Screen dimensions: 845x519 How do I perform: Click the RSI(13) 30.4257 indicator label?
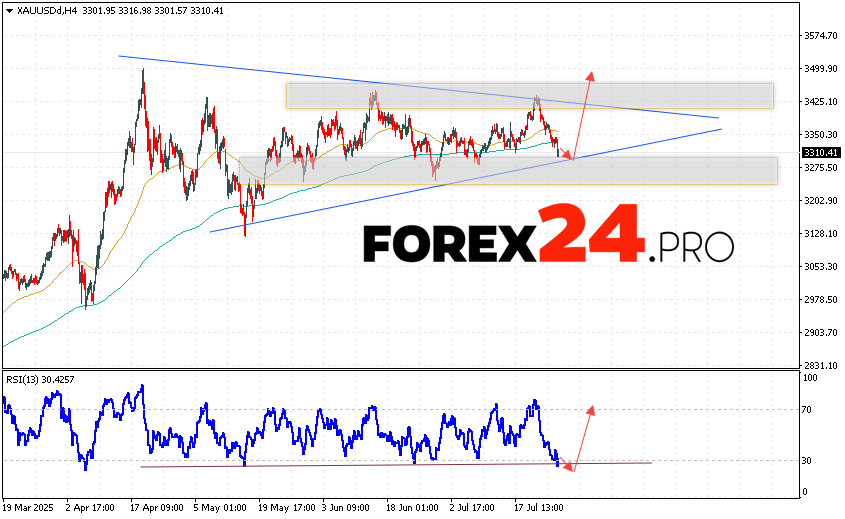pyautogui.click(x=40, y=380)
